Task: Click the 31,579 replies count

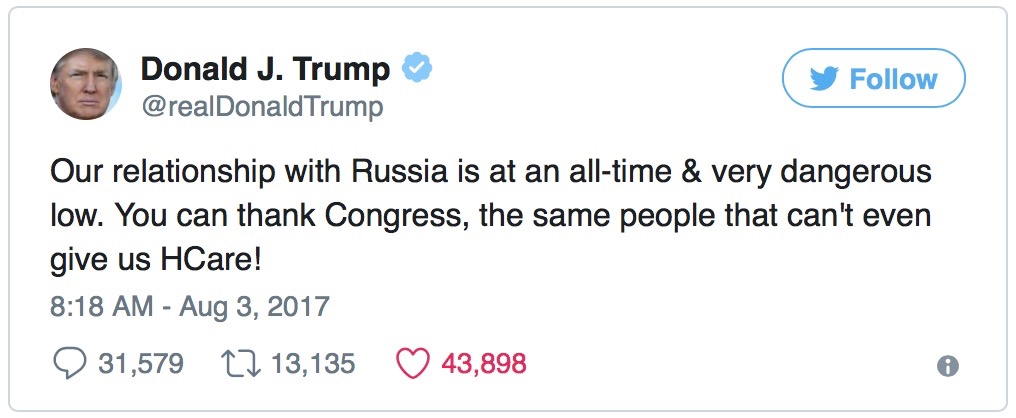Action: click(x=140, y=362)
